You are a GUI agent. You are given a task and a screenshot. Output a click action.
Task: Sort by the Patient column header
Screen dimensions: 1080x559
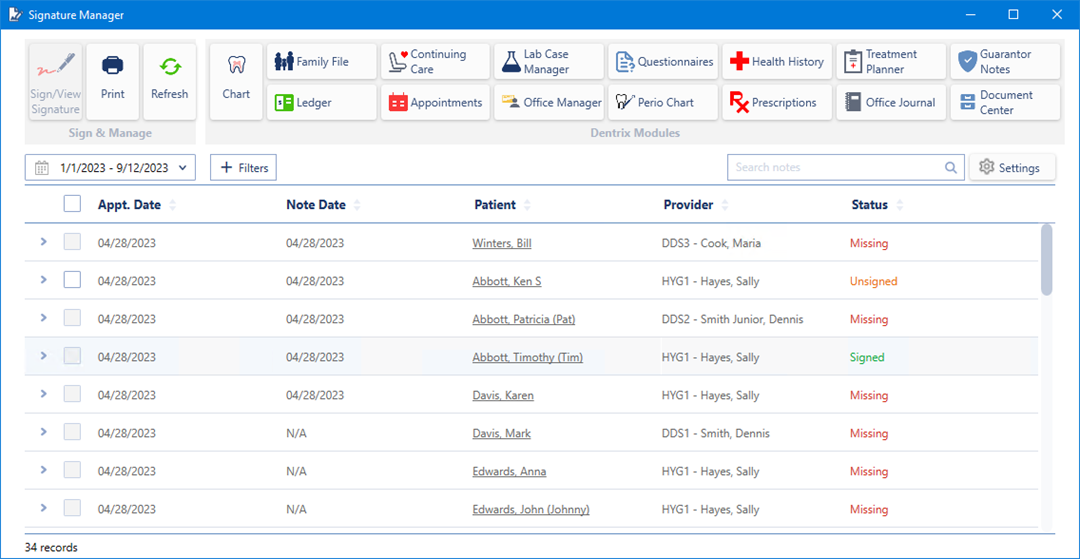pyautogui.click(x=495, y=205)
